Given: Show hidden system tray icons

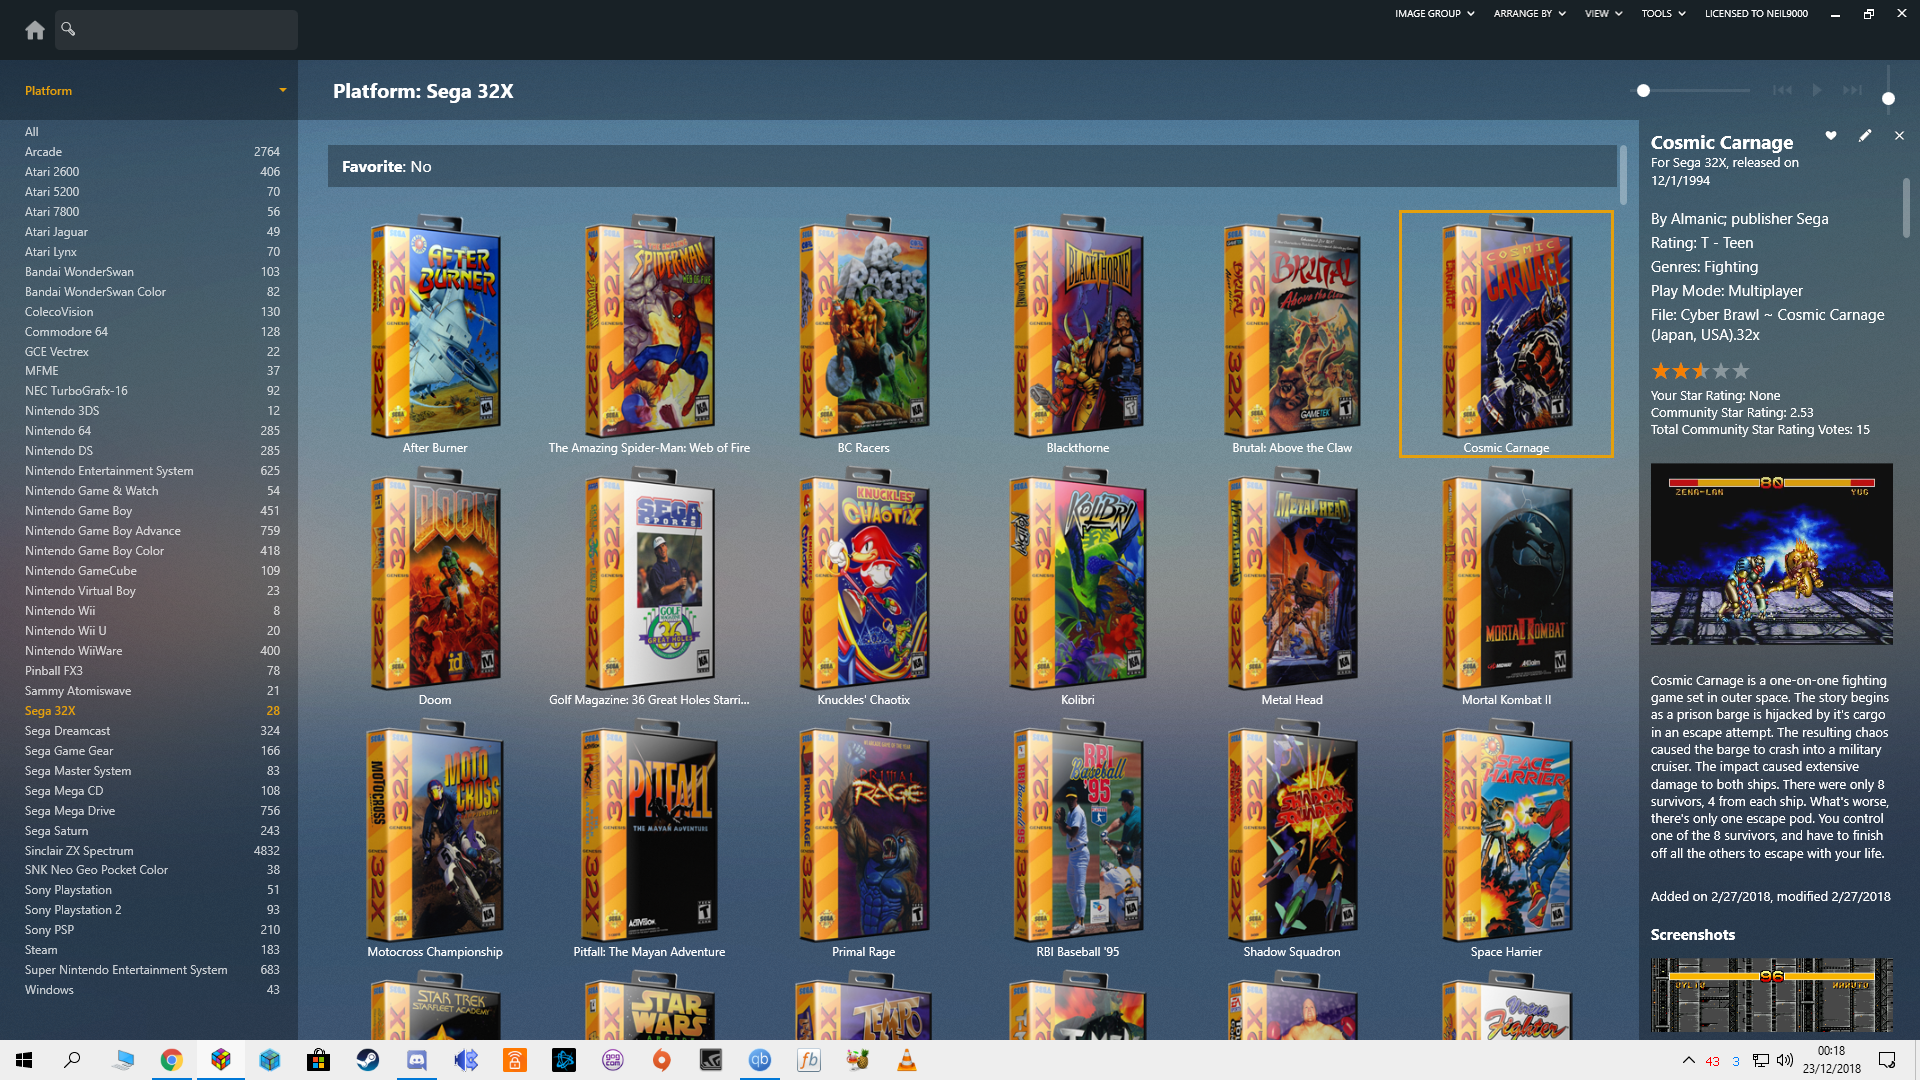Looking at the screenshot, I should [1689, 1060].
